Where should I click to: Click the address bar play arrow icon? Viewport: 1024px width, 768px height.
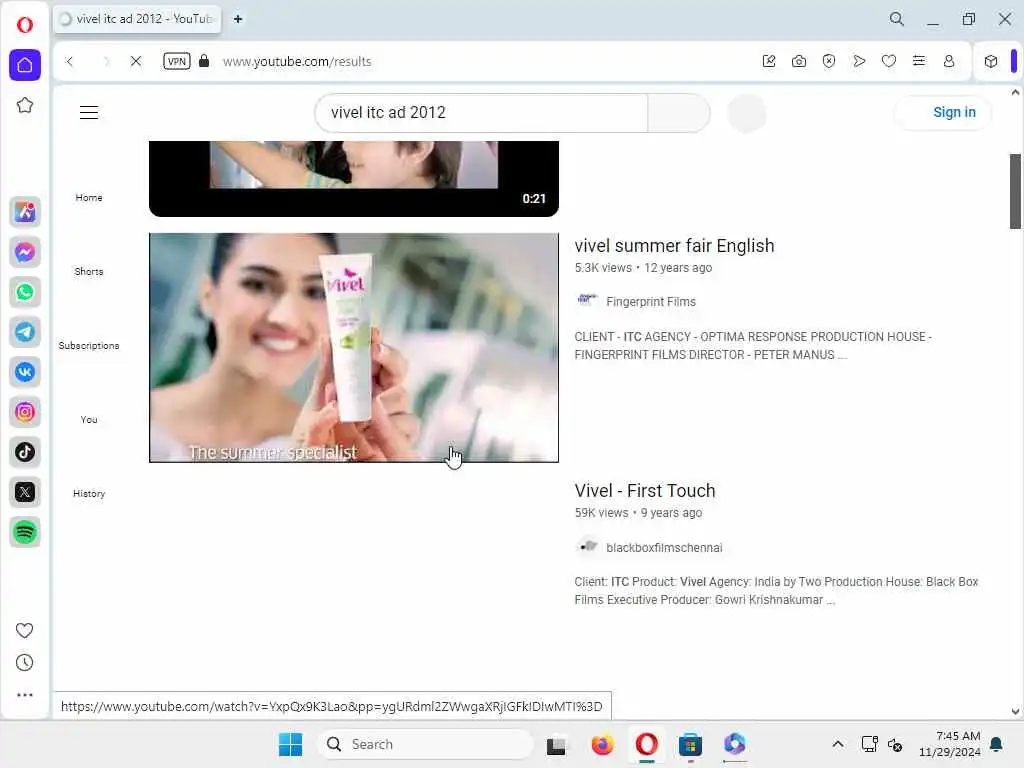point(859,61)
